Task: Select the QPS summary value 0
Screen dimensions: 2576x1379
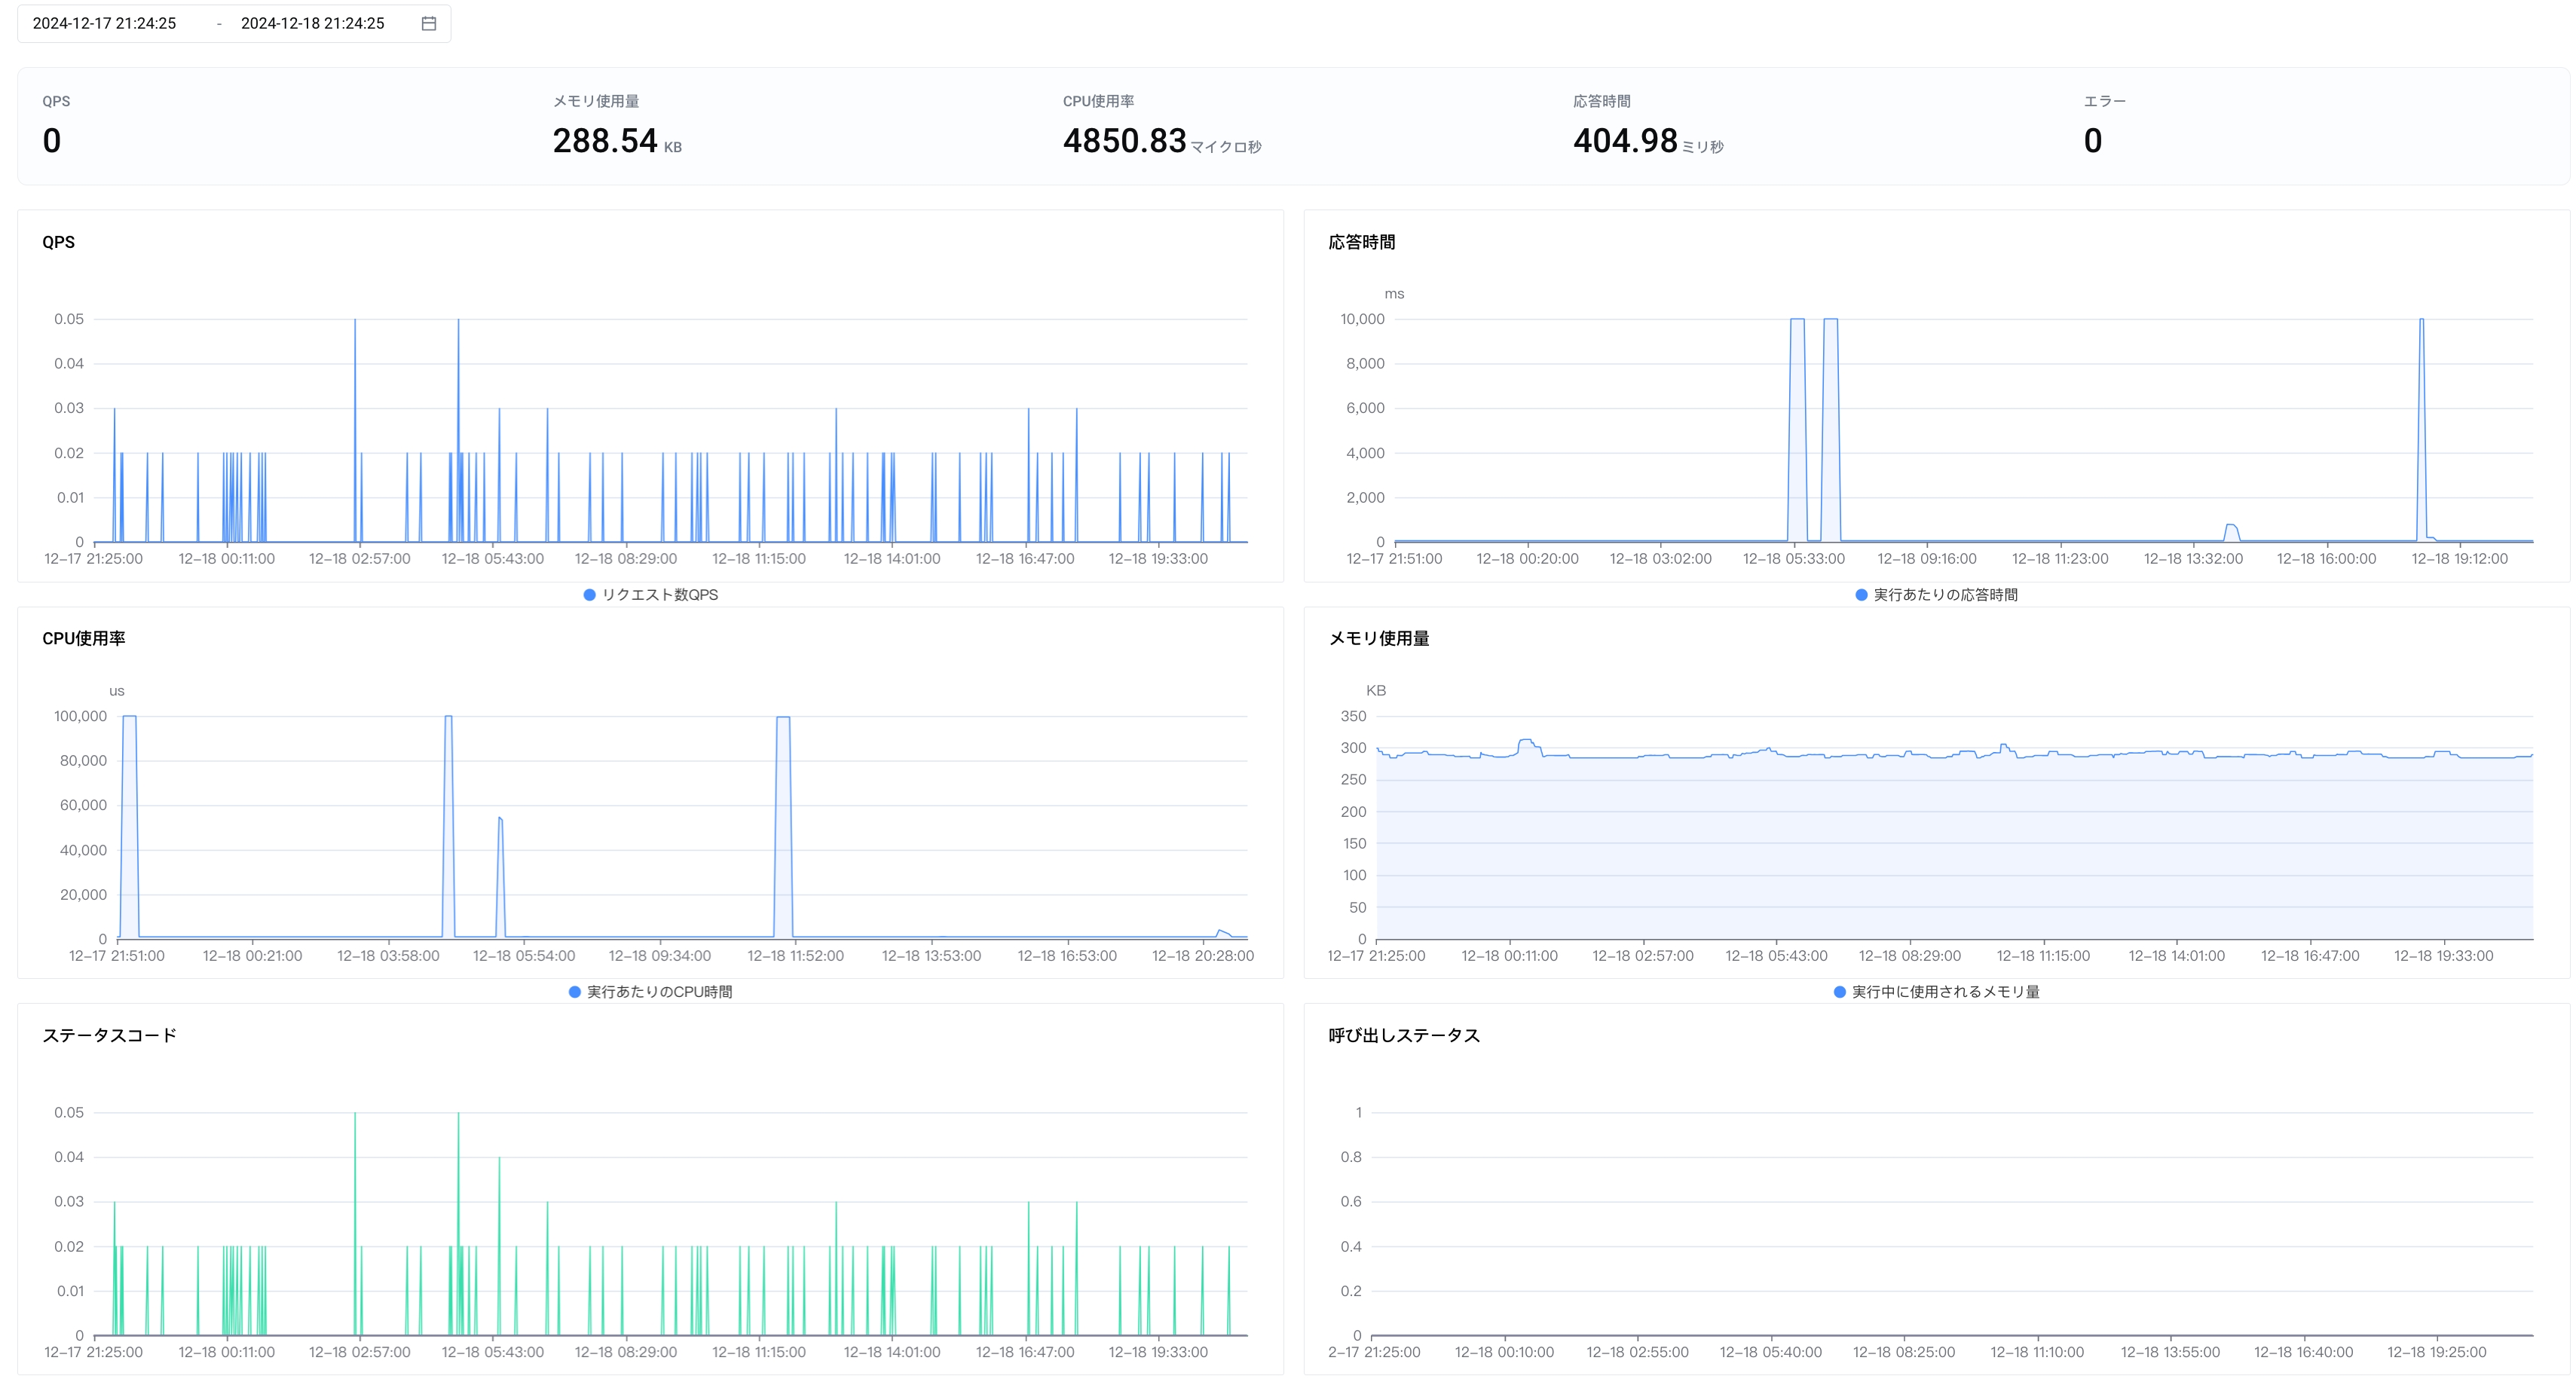Action: pyautogui.click(x=52, y=141)
